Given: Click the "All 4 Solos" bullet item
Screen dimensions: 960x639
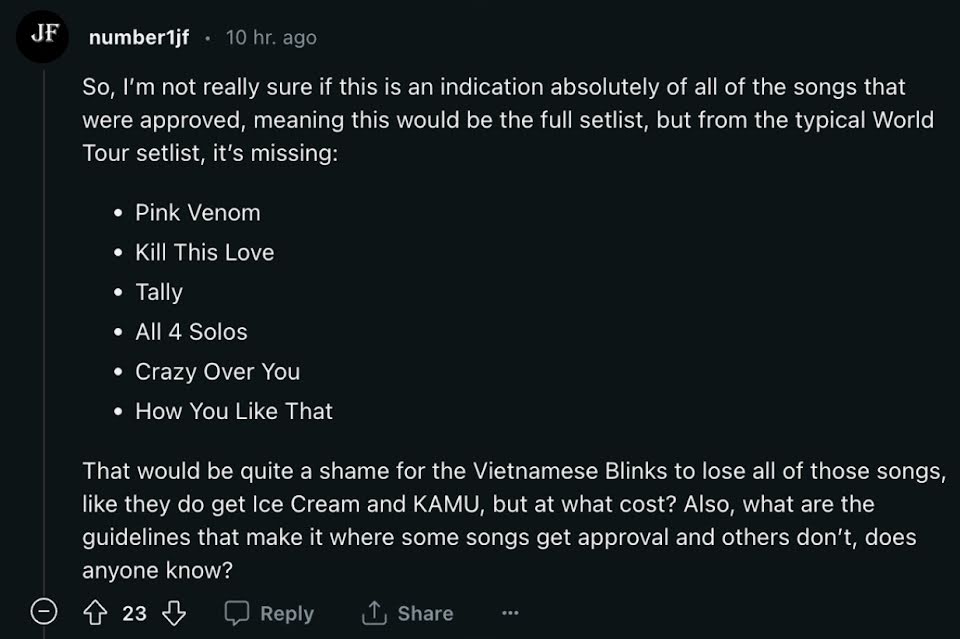Looking at the screenshot, I should point(191,332).
